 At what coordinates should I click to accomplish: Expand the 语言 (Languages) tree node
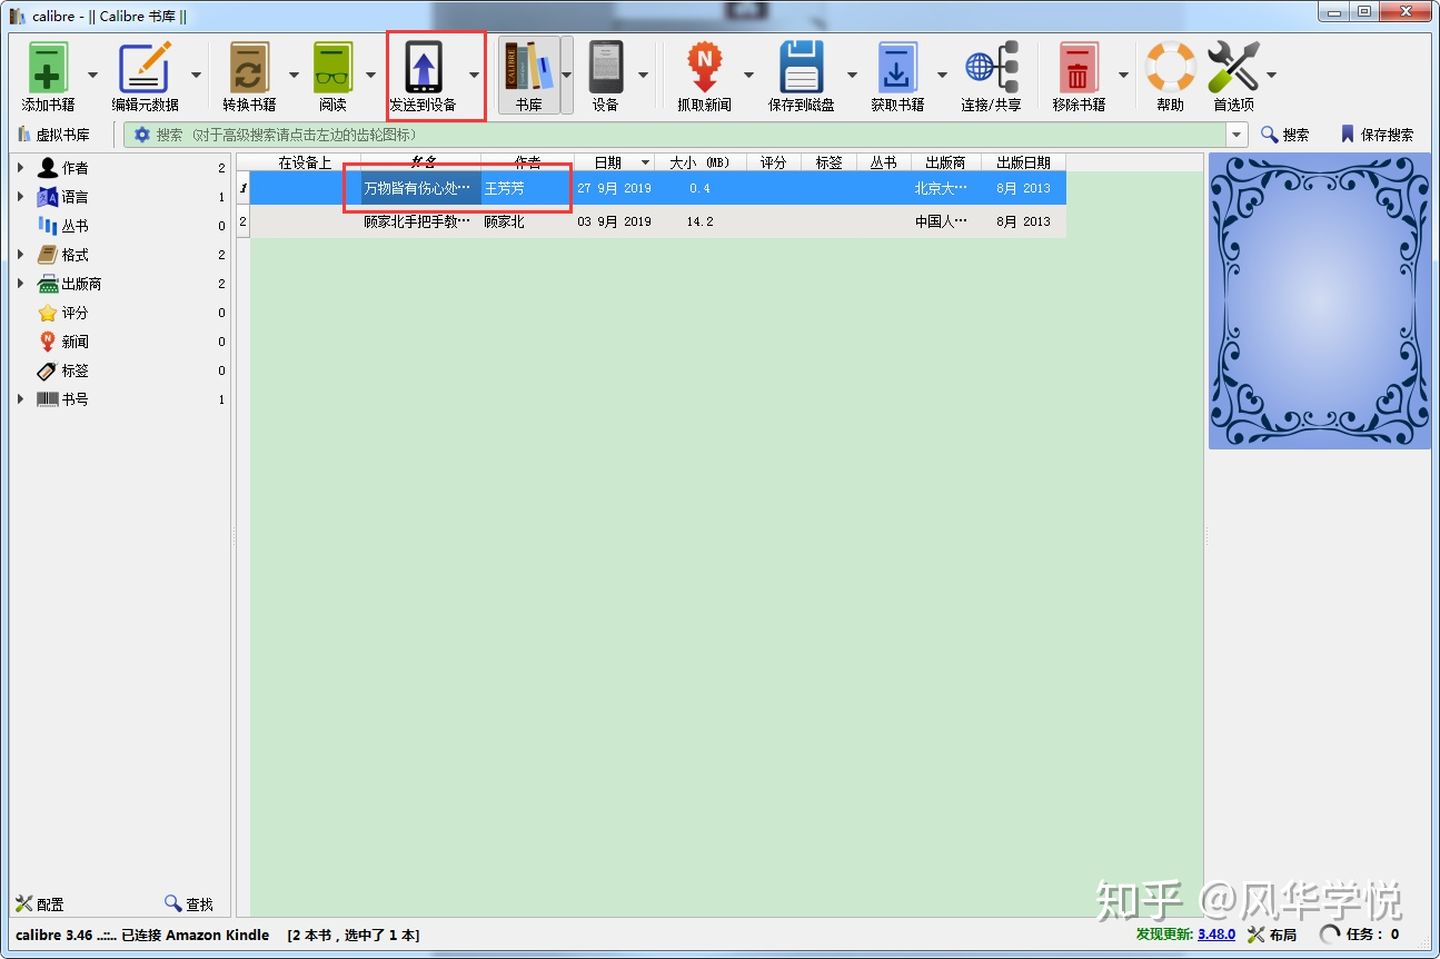(x=20, y=197)
